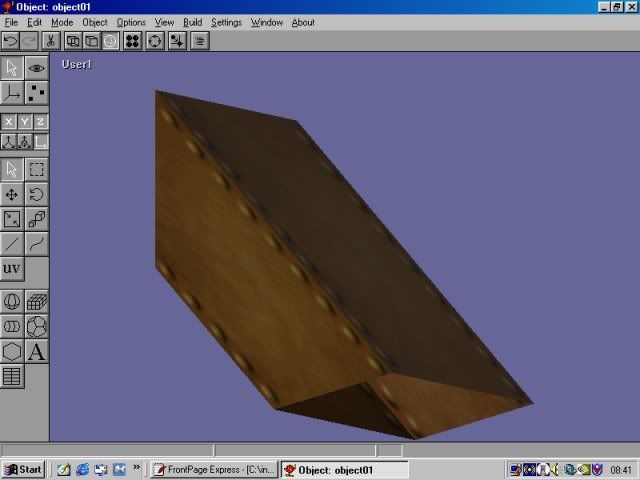Click the User1 viewport label

(x=76, y=64)
